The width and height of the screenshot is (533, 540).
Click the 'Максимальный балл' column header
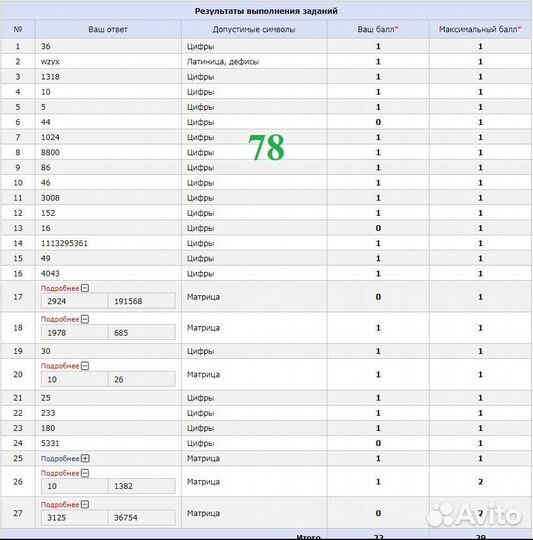480,29
